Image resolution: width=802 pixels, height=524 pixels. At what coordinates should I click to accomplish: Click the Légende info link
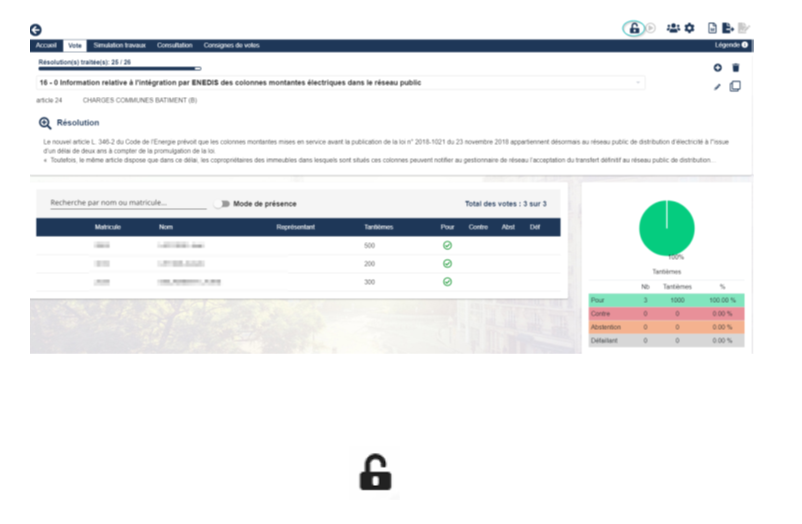(x=732, y=45)
